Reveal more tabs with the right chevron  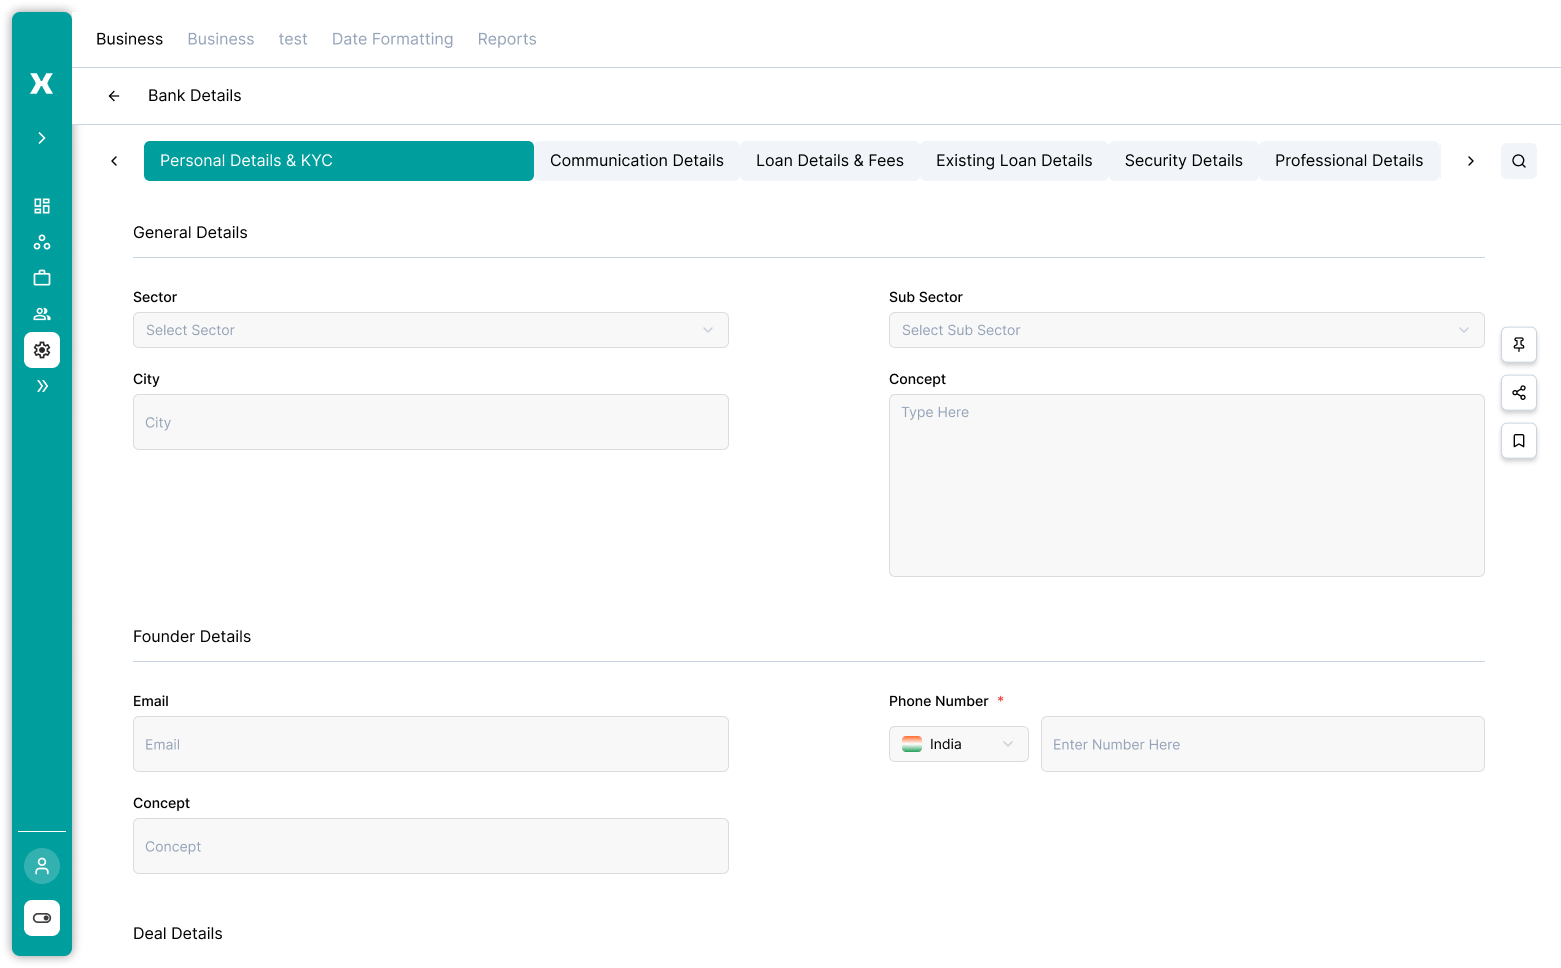click(x=1470, y=160)
